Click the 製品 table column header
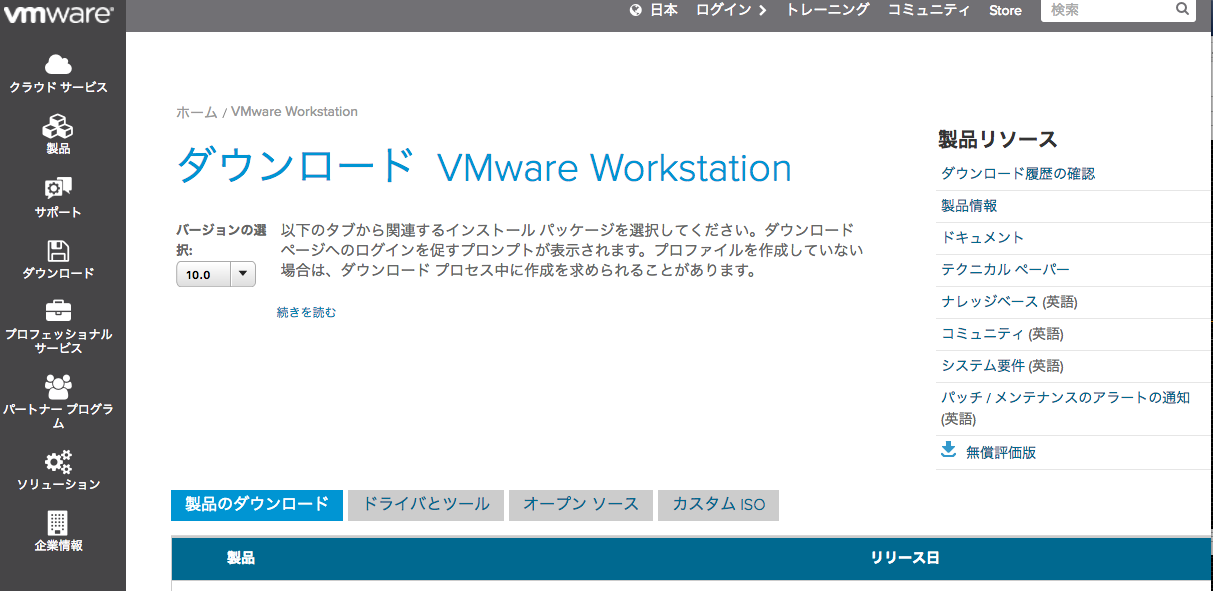This screenshot has height=591, width=1213. point(241,558)
